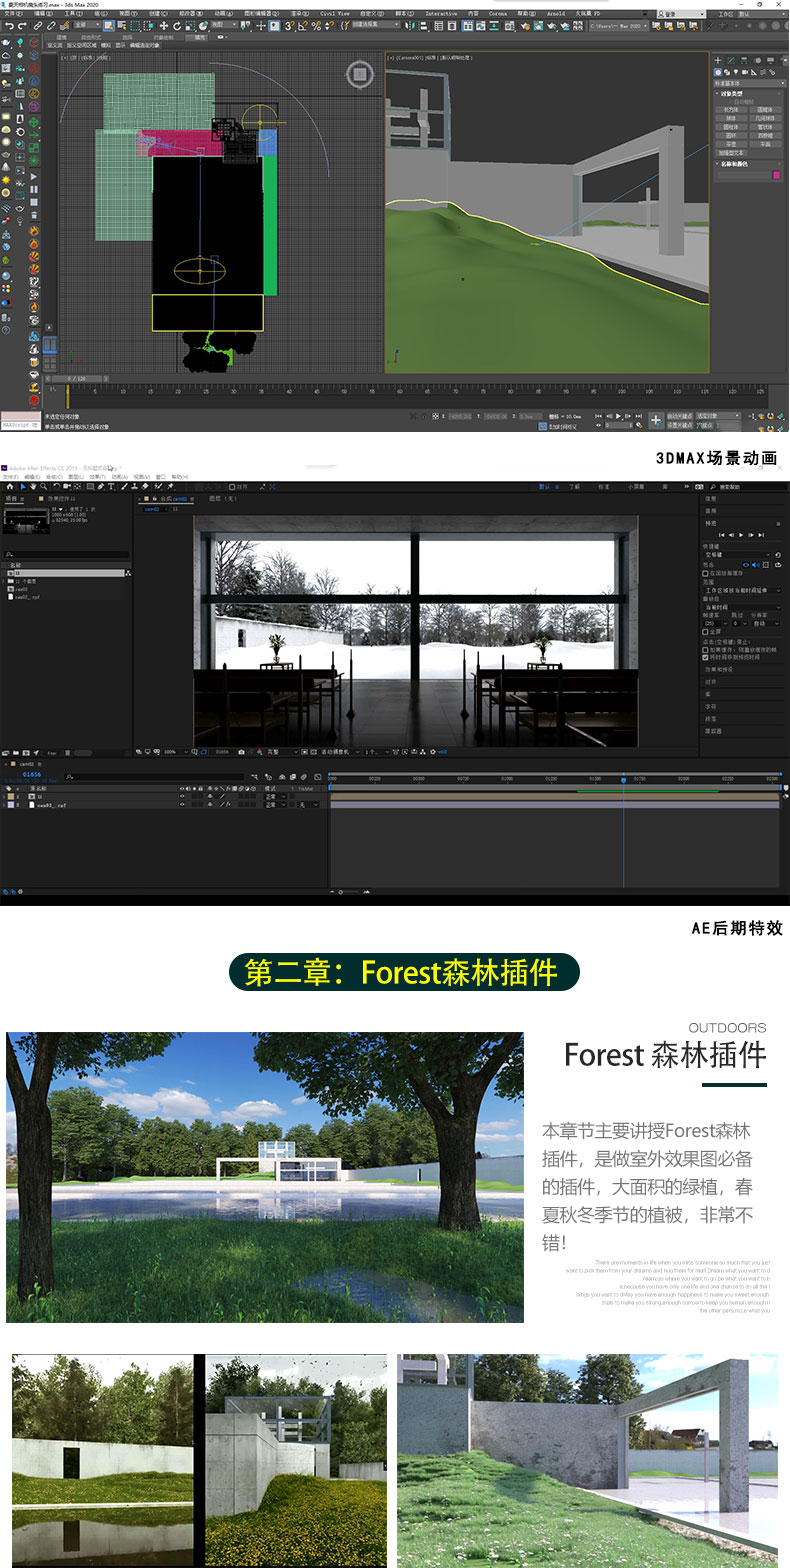
Task: Toggle the 在回放前缓存 checkbox in the Preview panel
Action: 705,573
